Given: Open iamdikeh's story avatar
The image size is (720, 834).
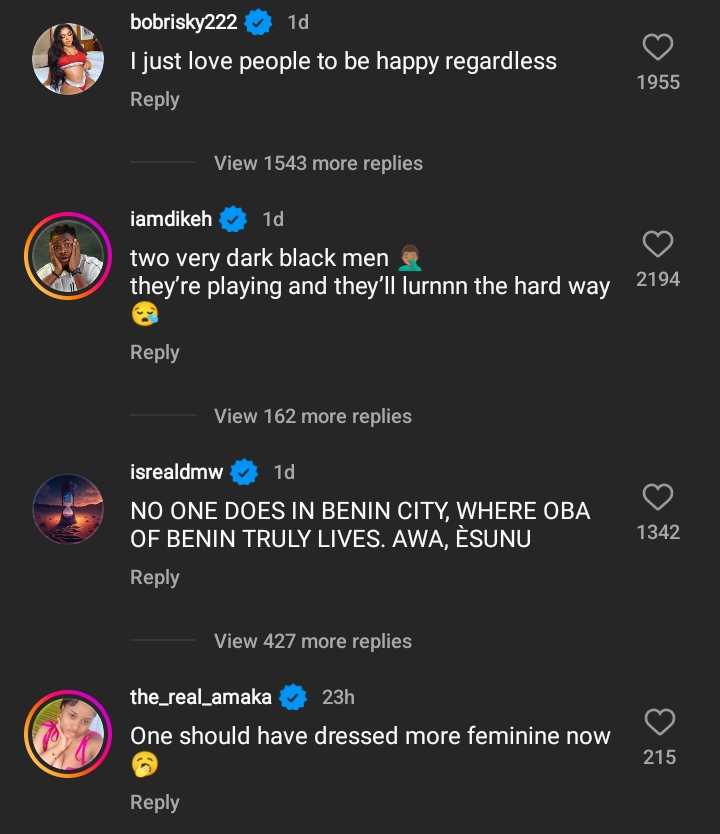Looking at the screenshot, I should pyautogui.click(x=69, y=256).
